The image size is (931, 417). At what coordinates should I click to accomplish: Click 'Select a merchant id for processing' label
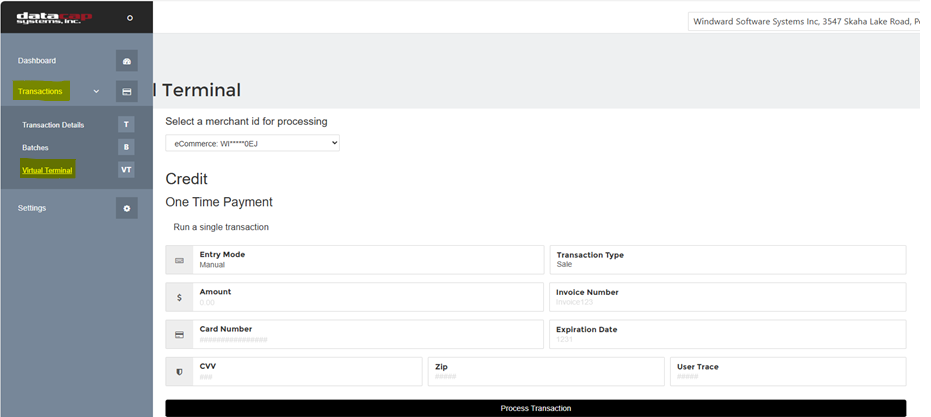point(246,121)
